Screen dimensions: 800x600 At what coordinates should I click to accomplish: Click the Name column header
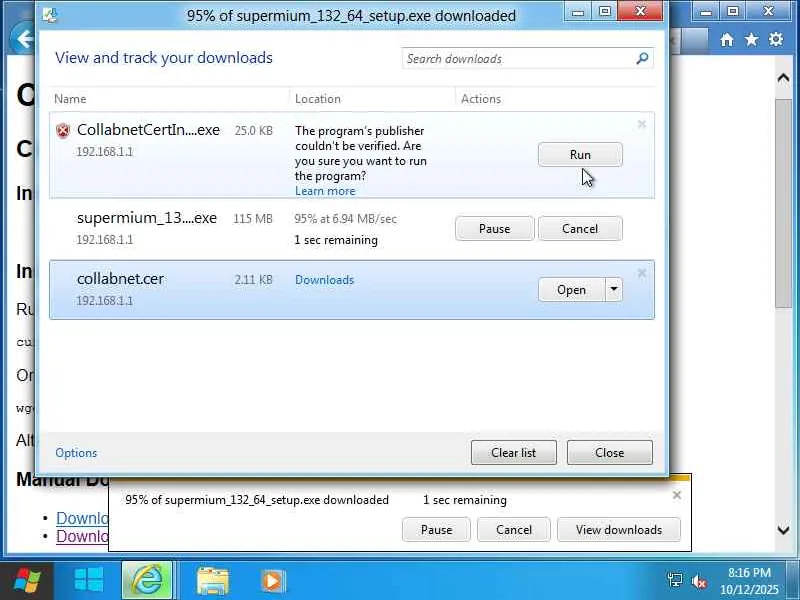[70, 98]
